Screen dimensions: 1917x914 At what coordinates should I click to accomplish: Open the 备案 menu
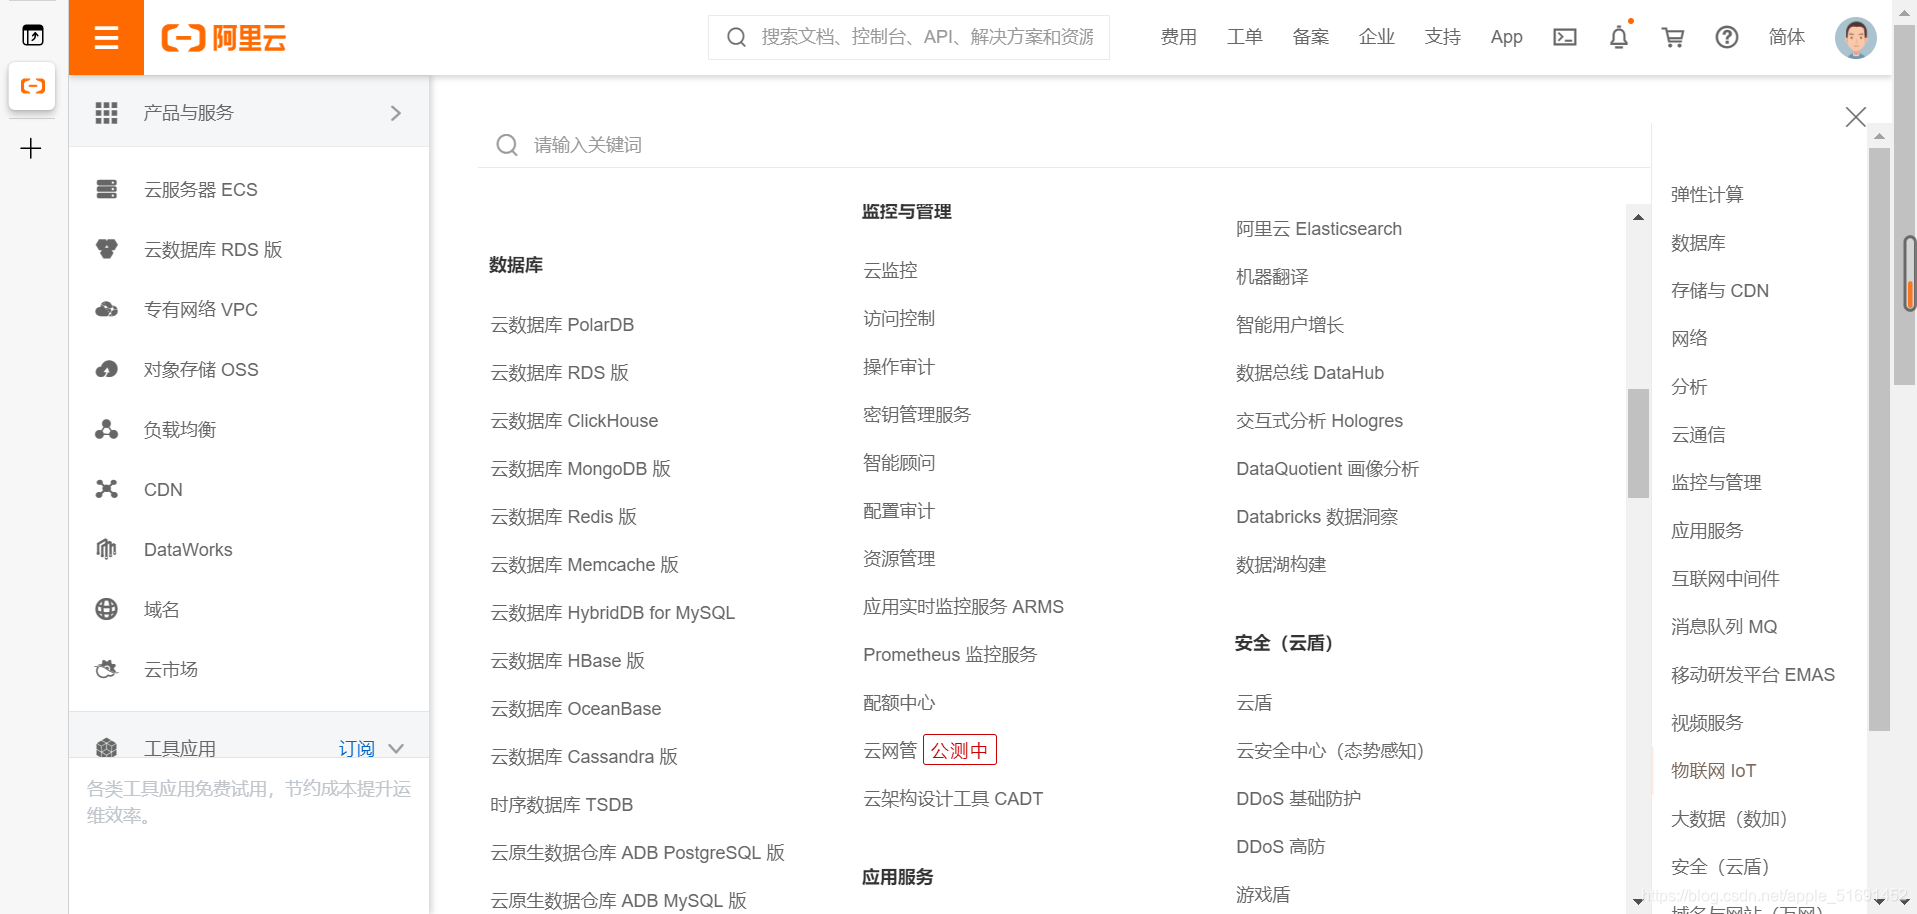click(1310, 37)
